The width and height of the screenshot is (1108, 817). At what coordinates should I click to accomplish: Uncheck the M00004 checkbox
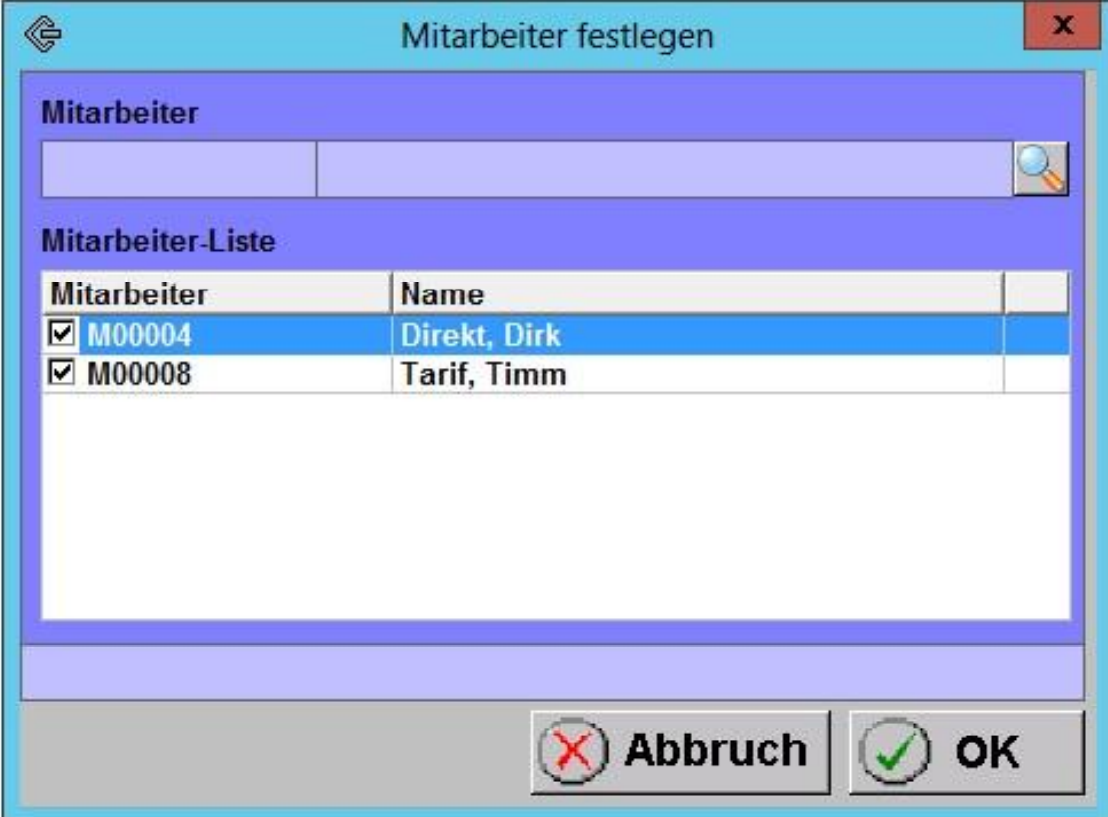point(60,335)
